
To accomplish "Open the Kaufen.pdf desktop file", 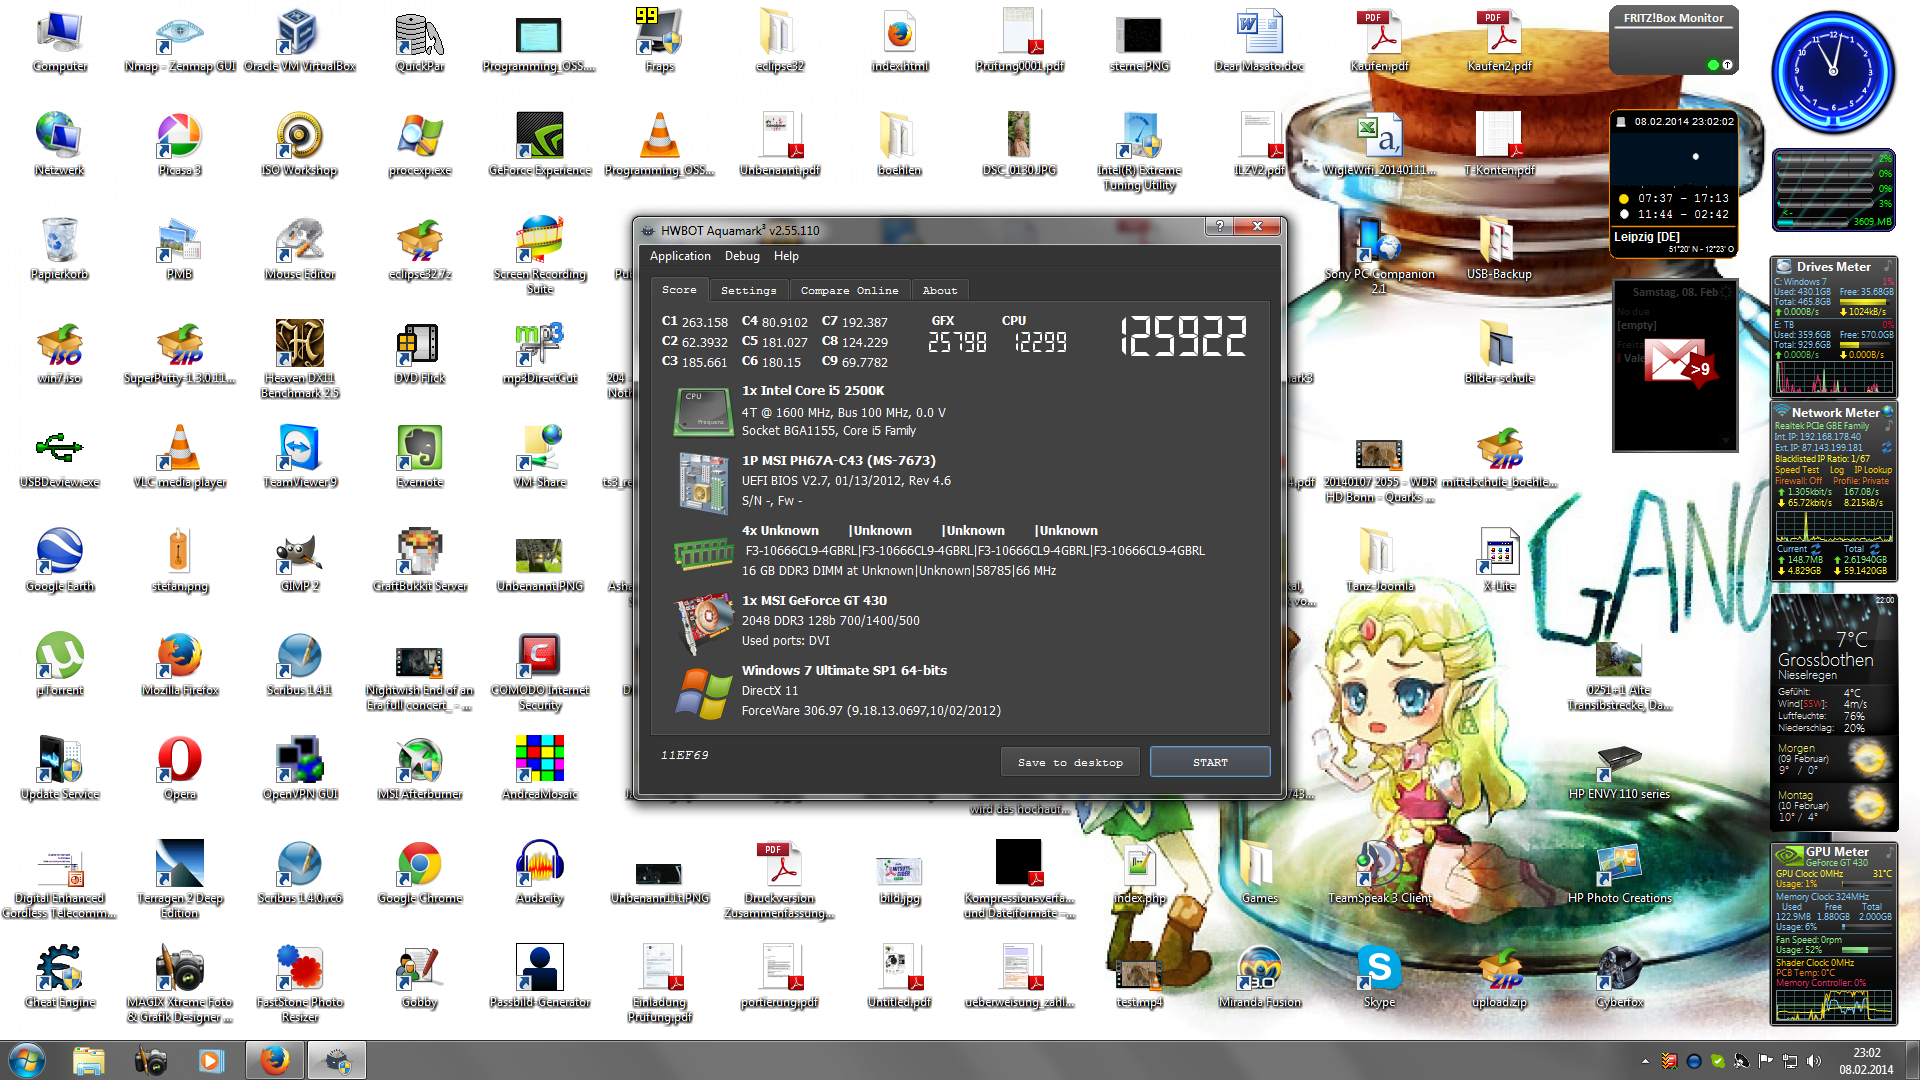I will (1379, 43).
